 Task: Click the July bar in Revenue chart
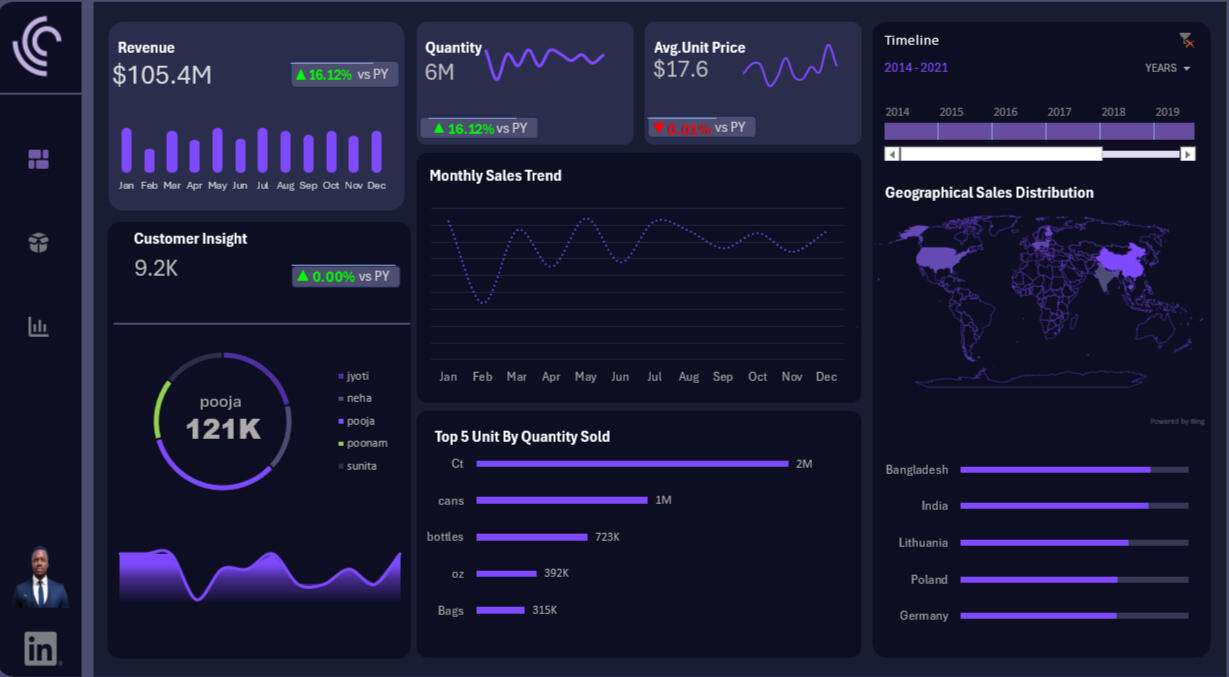(x=263, y=151)
